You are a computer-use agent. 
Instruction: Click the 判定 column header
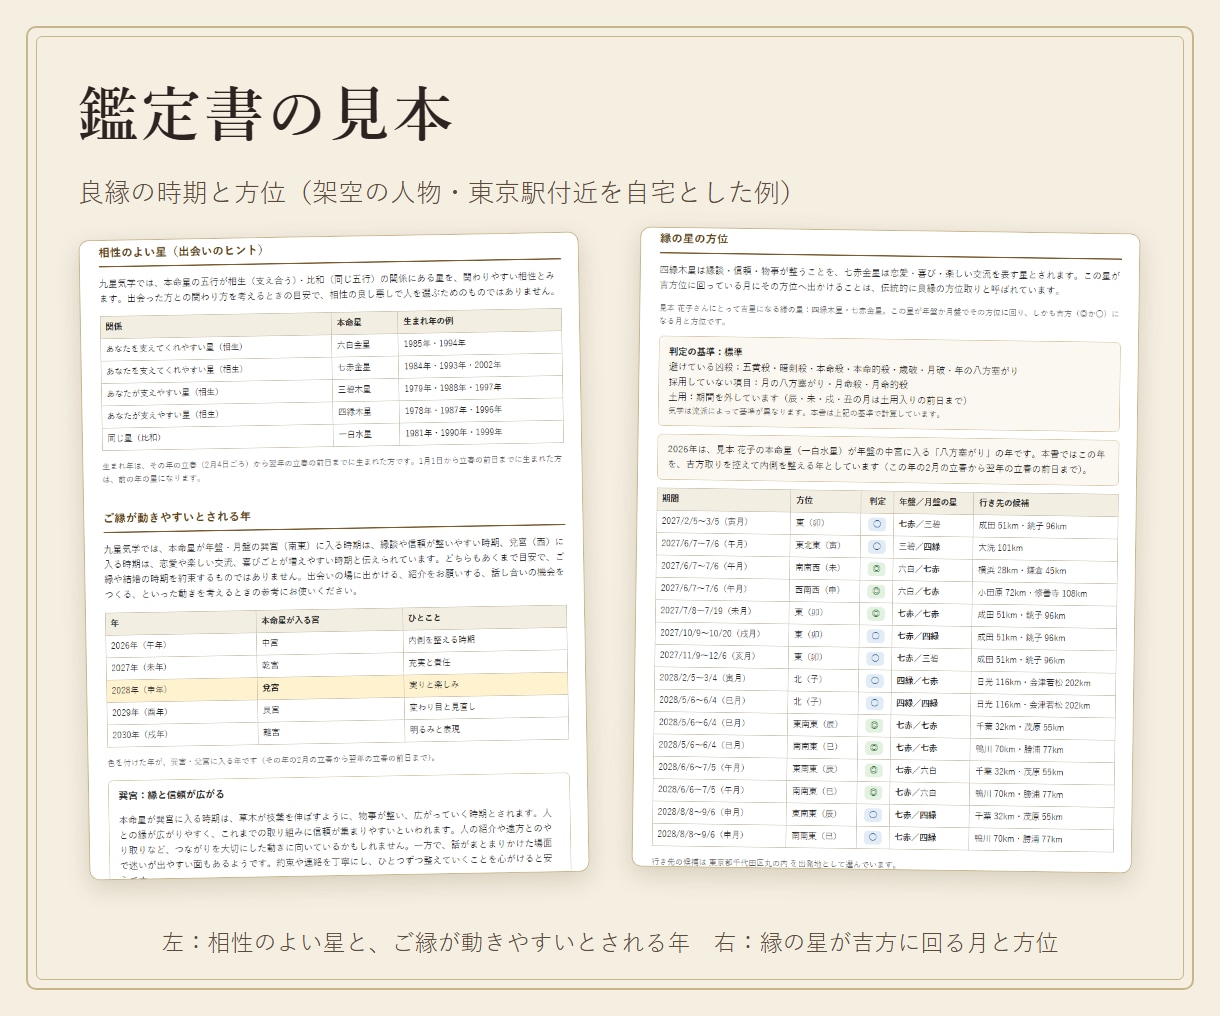(x=877, y=501)
